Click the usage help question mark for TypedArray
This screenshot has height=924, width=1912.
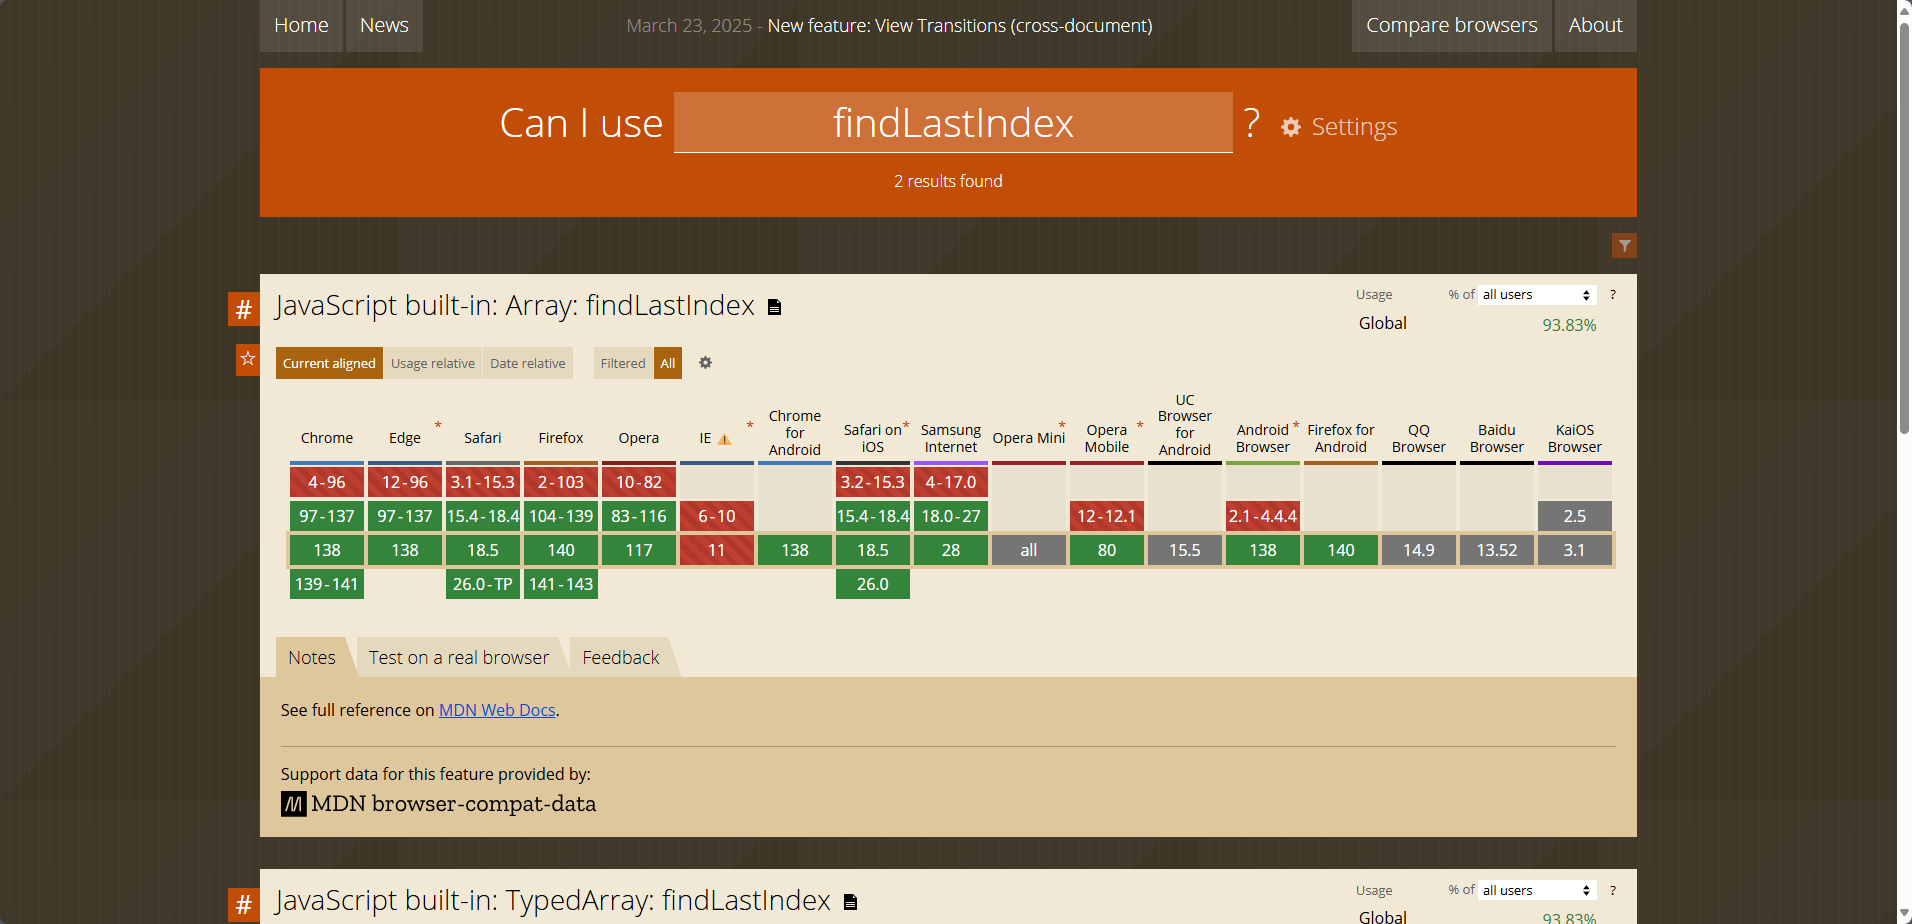tap(1612, 890)
